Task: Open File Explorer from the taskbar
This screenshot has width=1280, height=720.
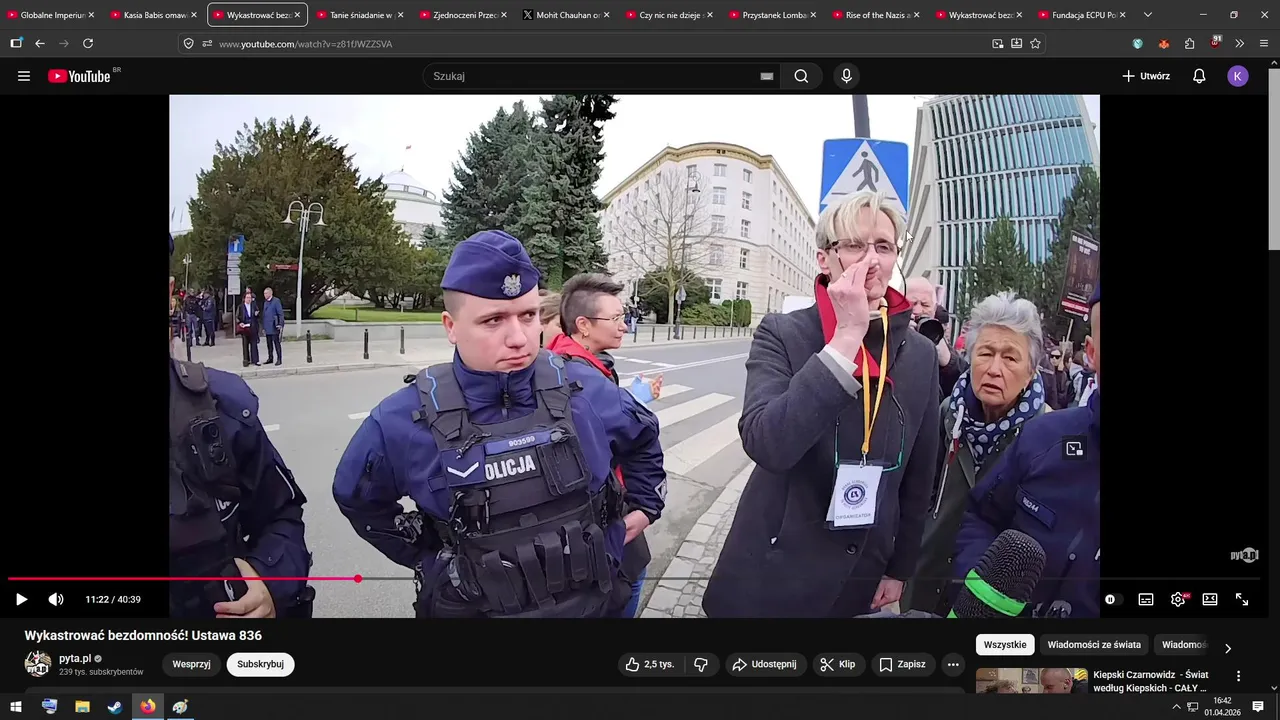Action: 82,707
